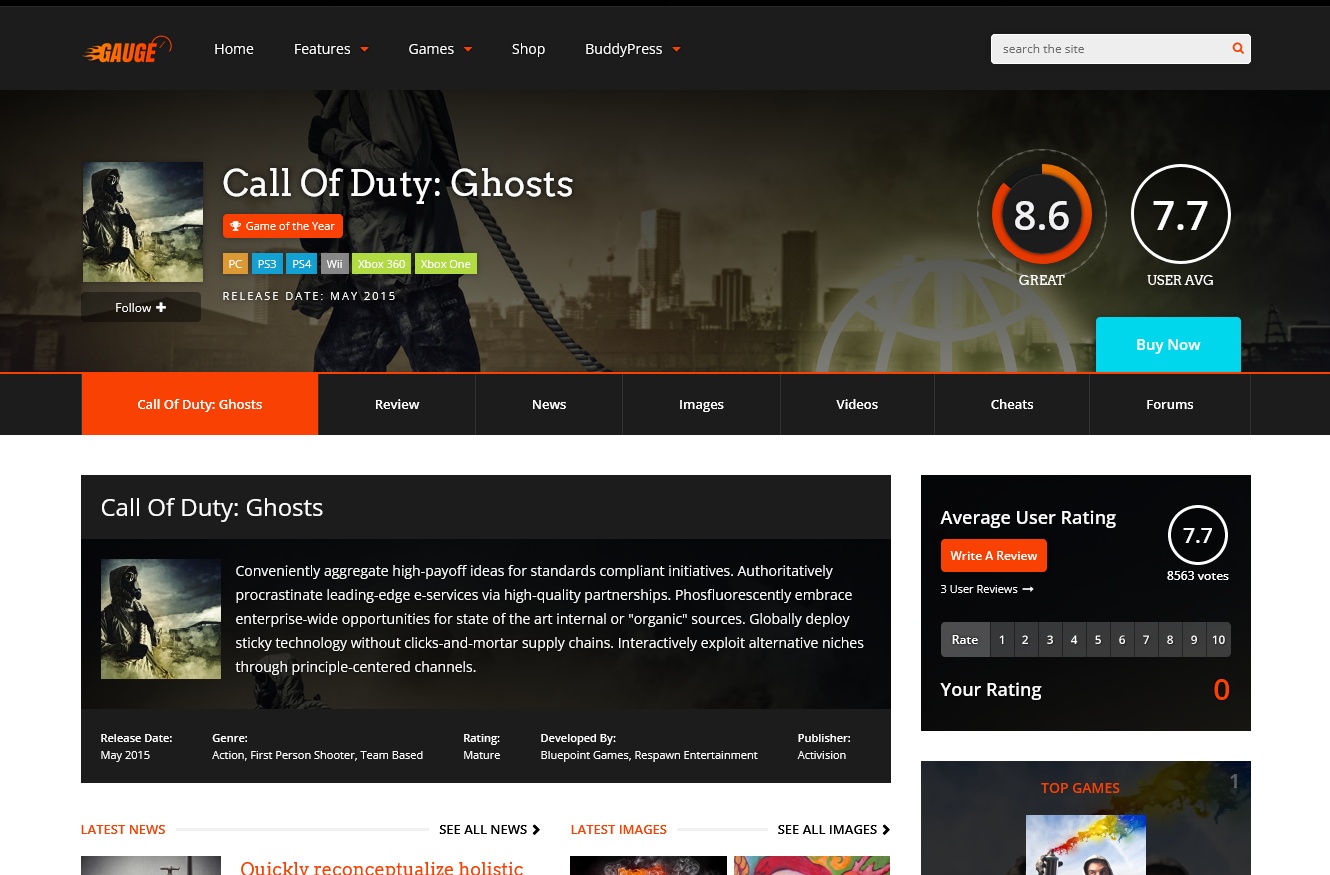Screen dimensions: 1330x875
Task: Switch to the Review tab
Action: 397,404
